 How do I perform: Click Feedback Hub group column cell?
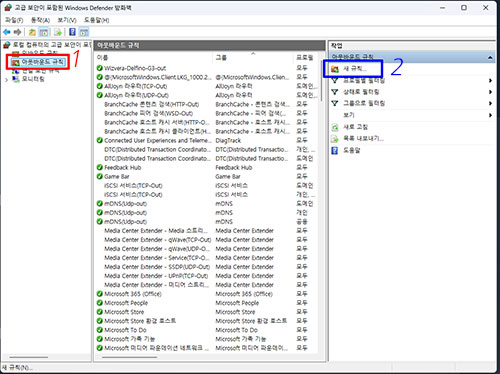[x=234, y=167]
